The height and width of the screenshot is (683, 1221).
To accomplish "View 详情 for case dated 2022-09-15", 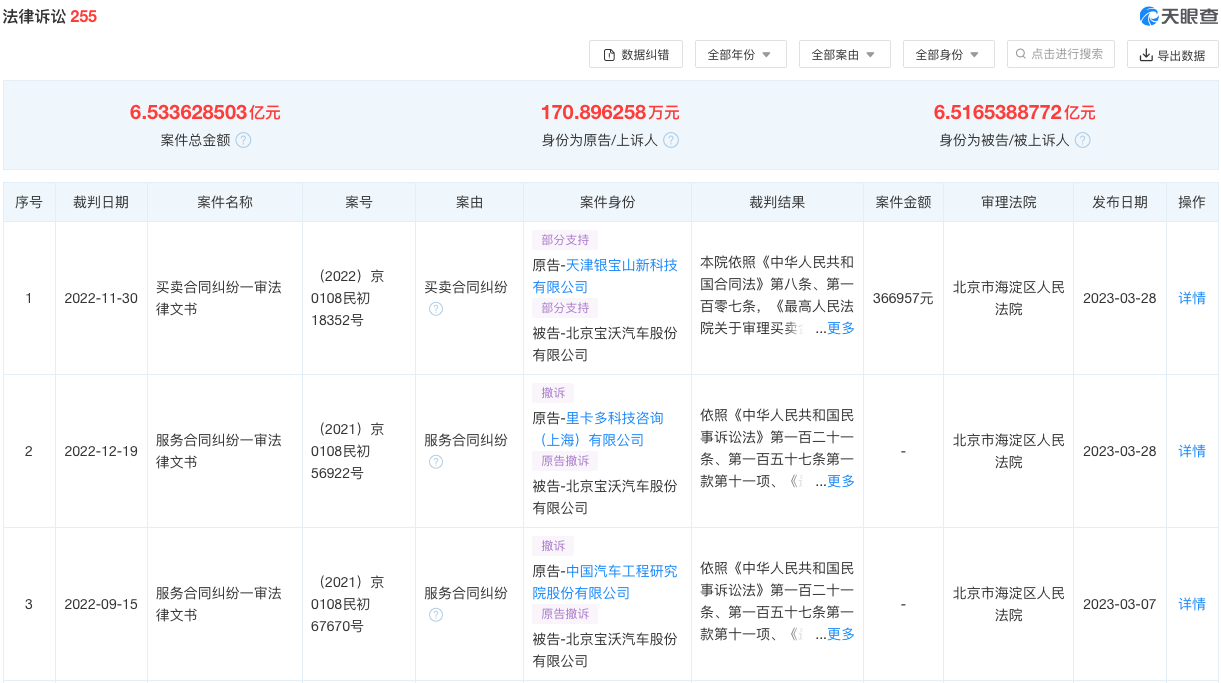I will [1192, 604].
